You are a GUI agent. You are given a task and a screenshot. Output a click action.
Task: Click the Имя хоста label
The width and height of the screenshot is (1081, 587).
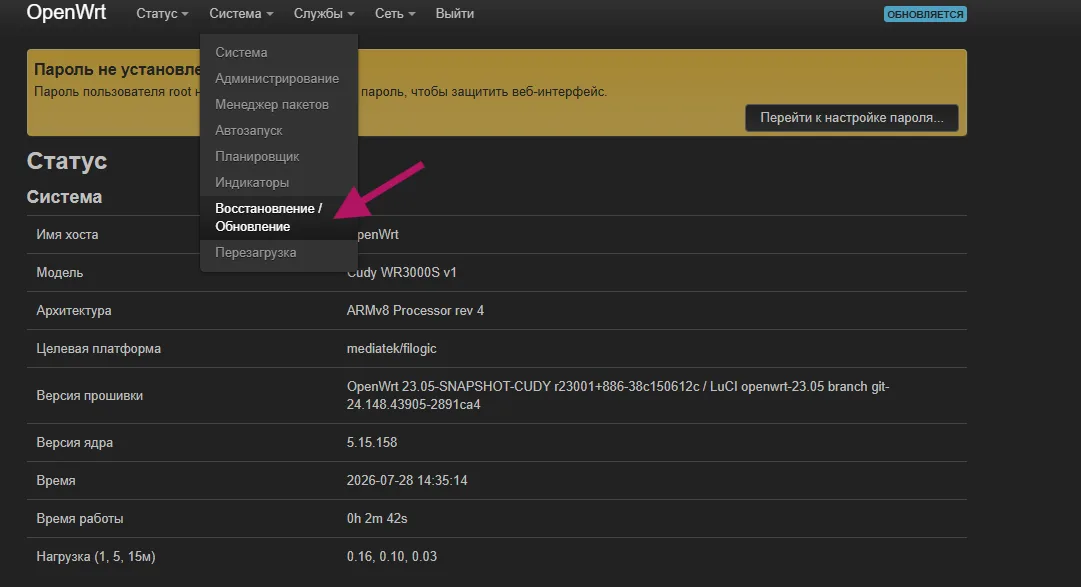(x=67, y=235)
